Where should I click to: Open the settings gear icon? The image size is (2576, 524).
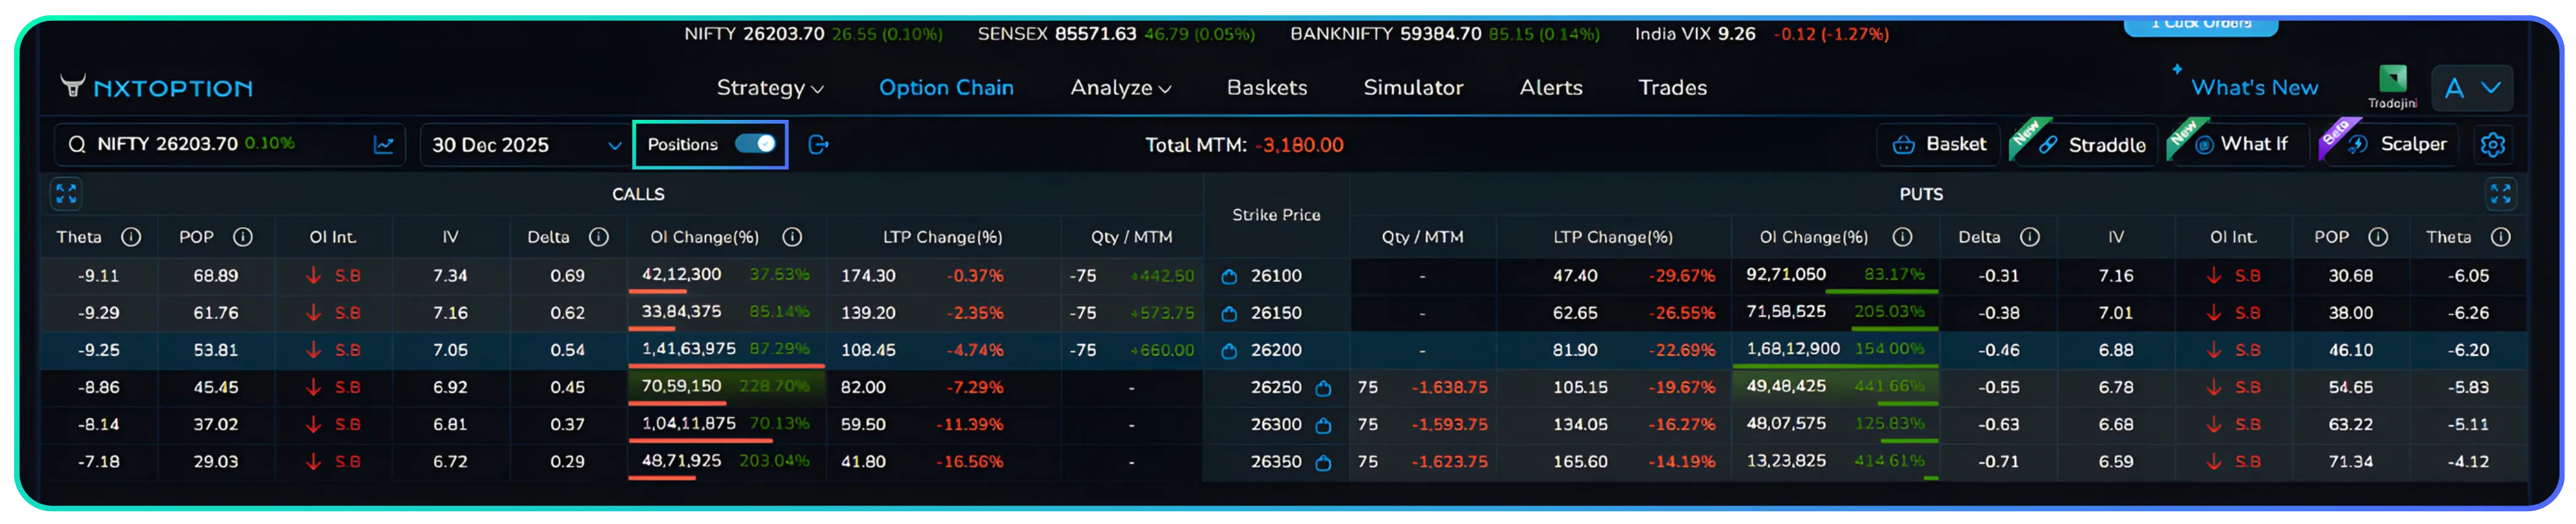pyautogui.click(x=2492, y=145)
